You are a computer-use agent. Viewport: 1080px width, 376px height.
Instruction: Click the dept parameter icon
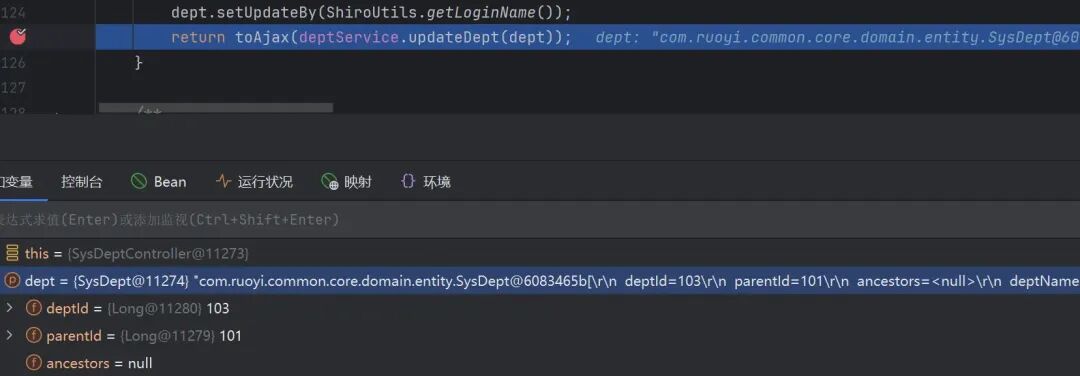[x=12, y=281]
